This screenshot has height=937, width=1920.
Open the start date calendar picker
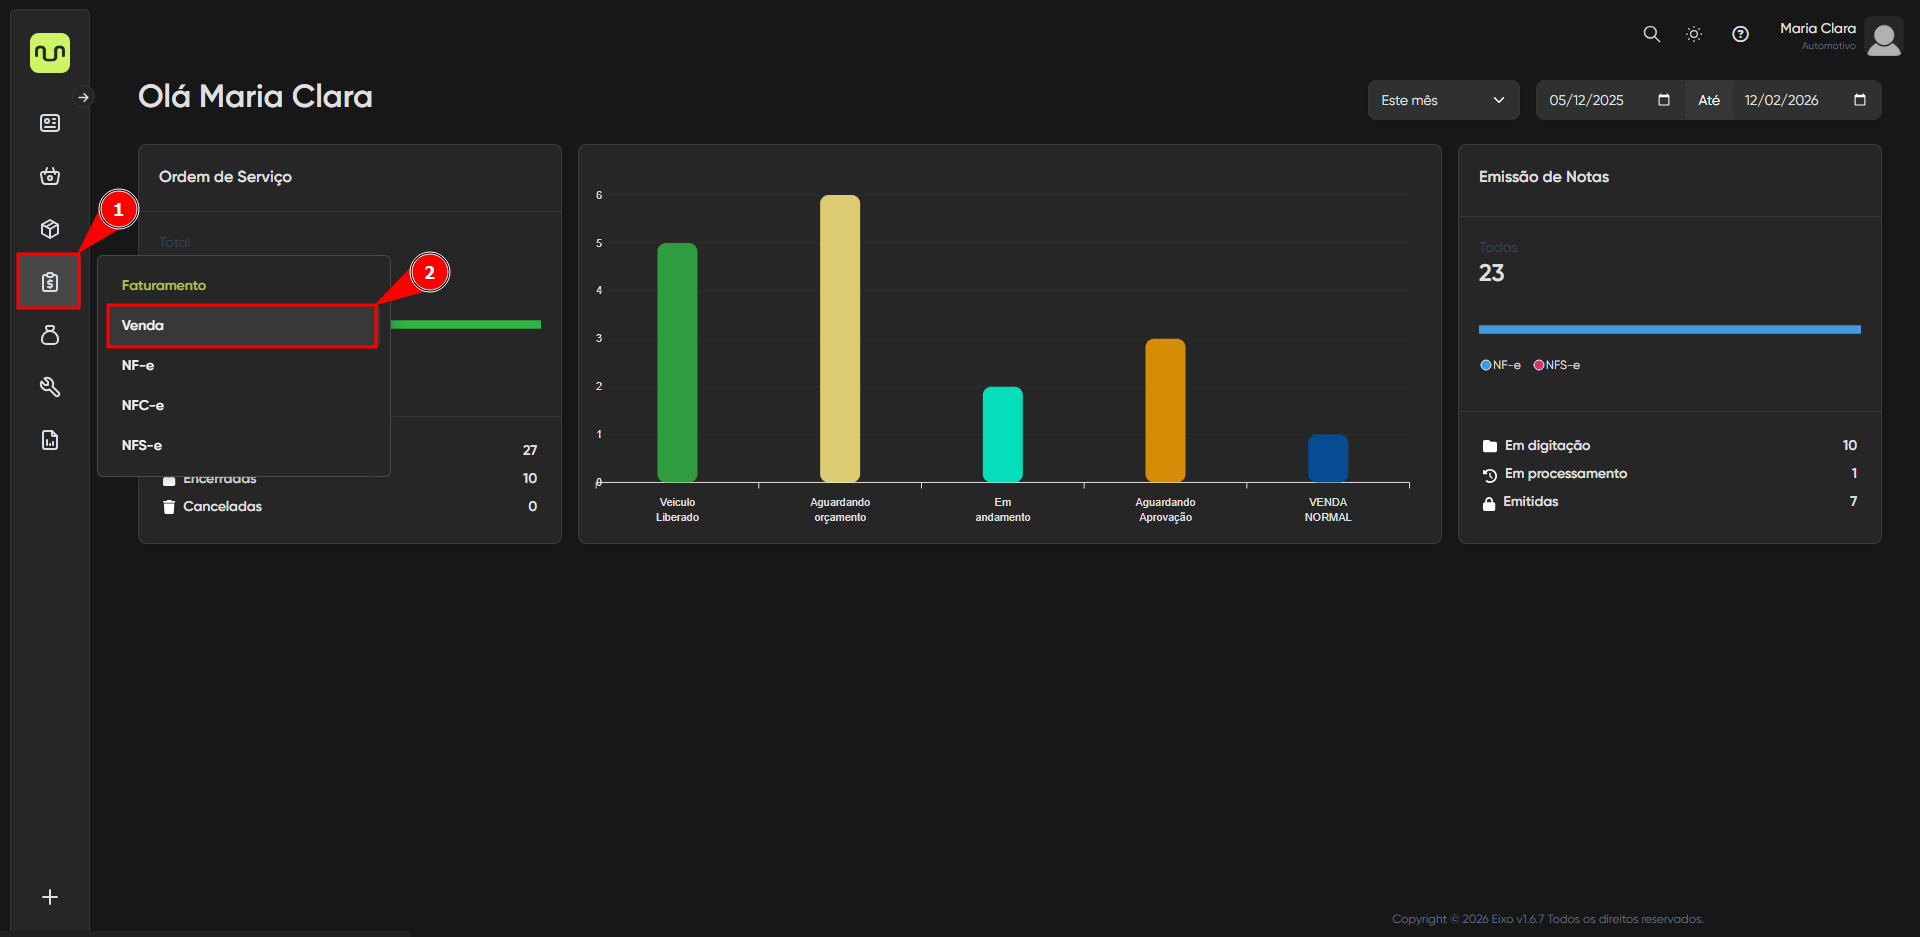[x=1664, y=100]
